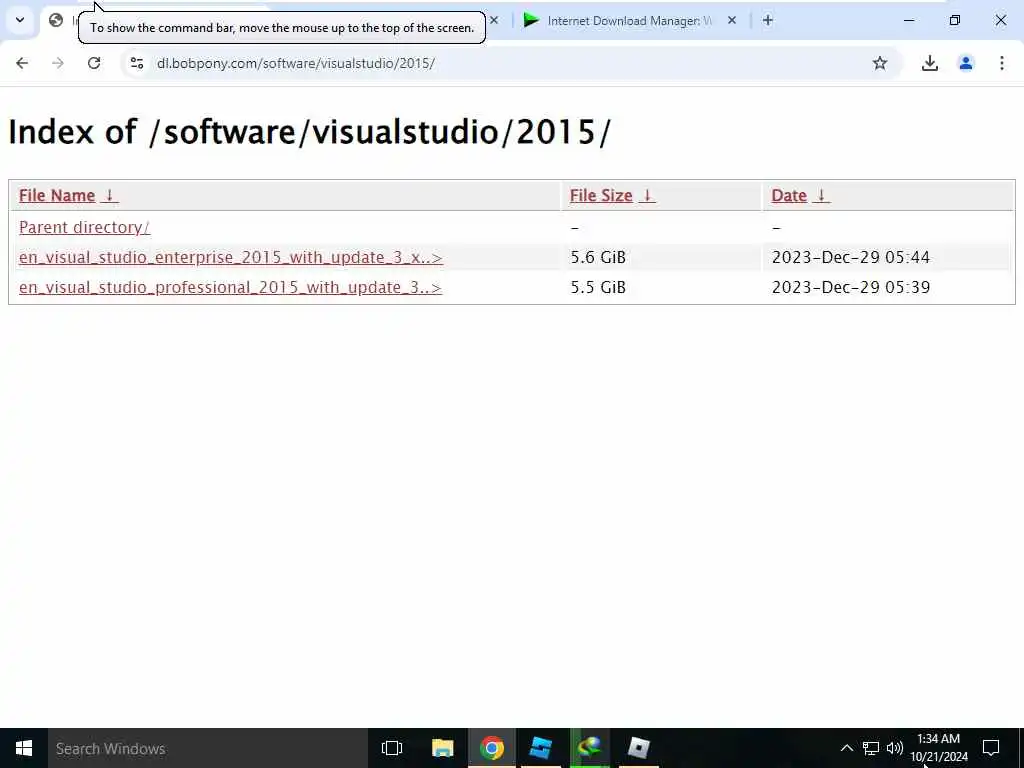The image size is (1024, 768).
Task: Select the 5.6 GiB size cell
Action: (x=598, y=257)
